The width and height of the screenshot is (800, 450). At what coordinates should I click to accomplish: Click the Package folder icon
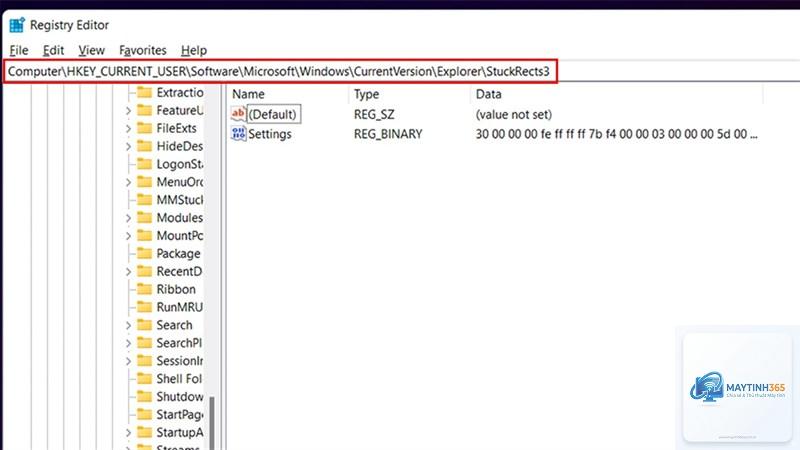coord(144,253)
